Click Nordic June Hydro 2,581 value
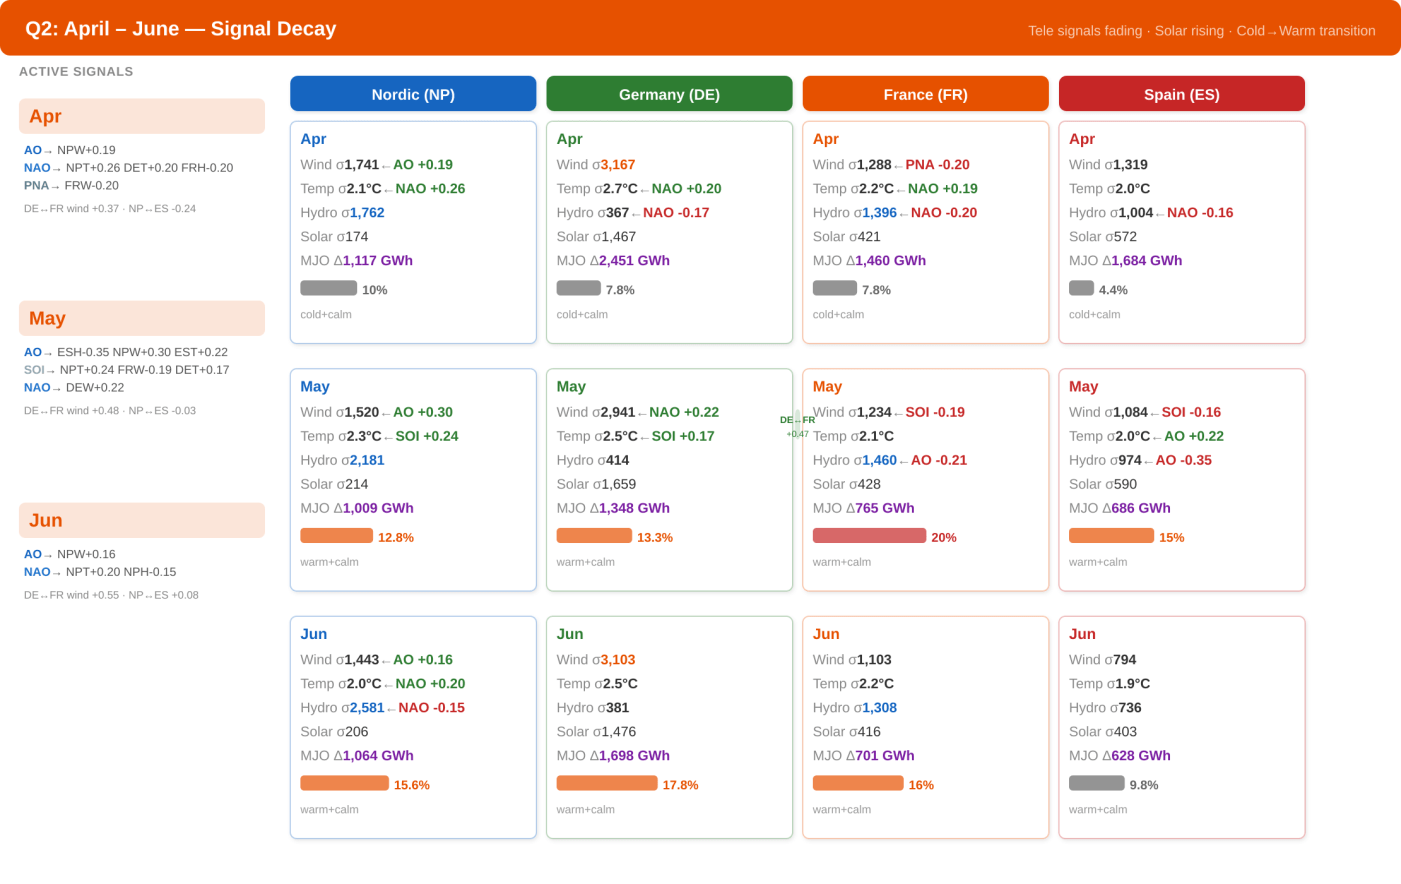Screen dimensions: 1401x884 click(367, 707)
